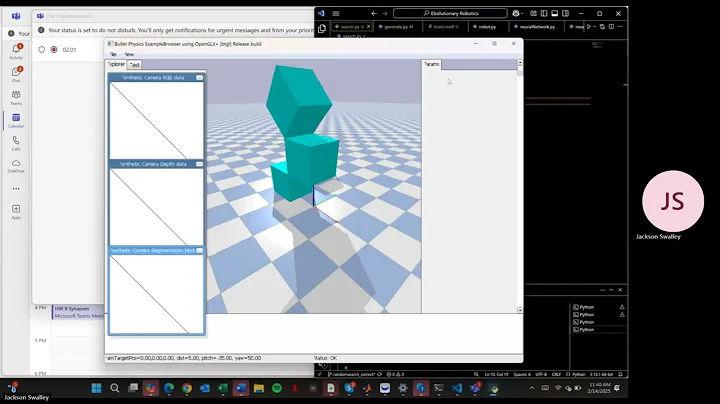Open the Copilot icon in VS Code title bar
The width and height of the screenshot is (720, 404).
coord(516,13)
